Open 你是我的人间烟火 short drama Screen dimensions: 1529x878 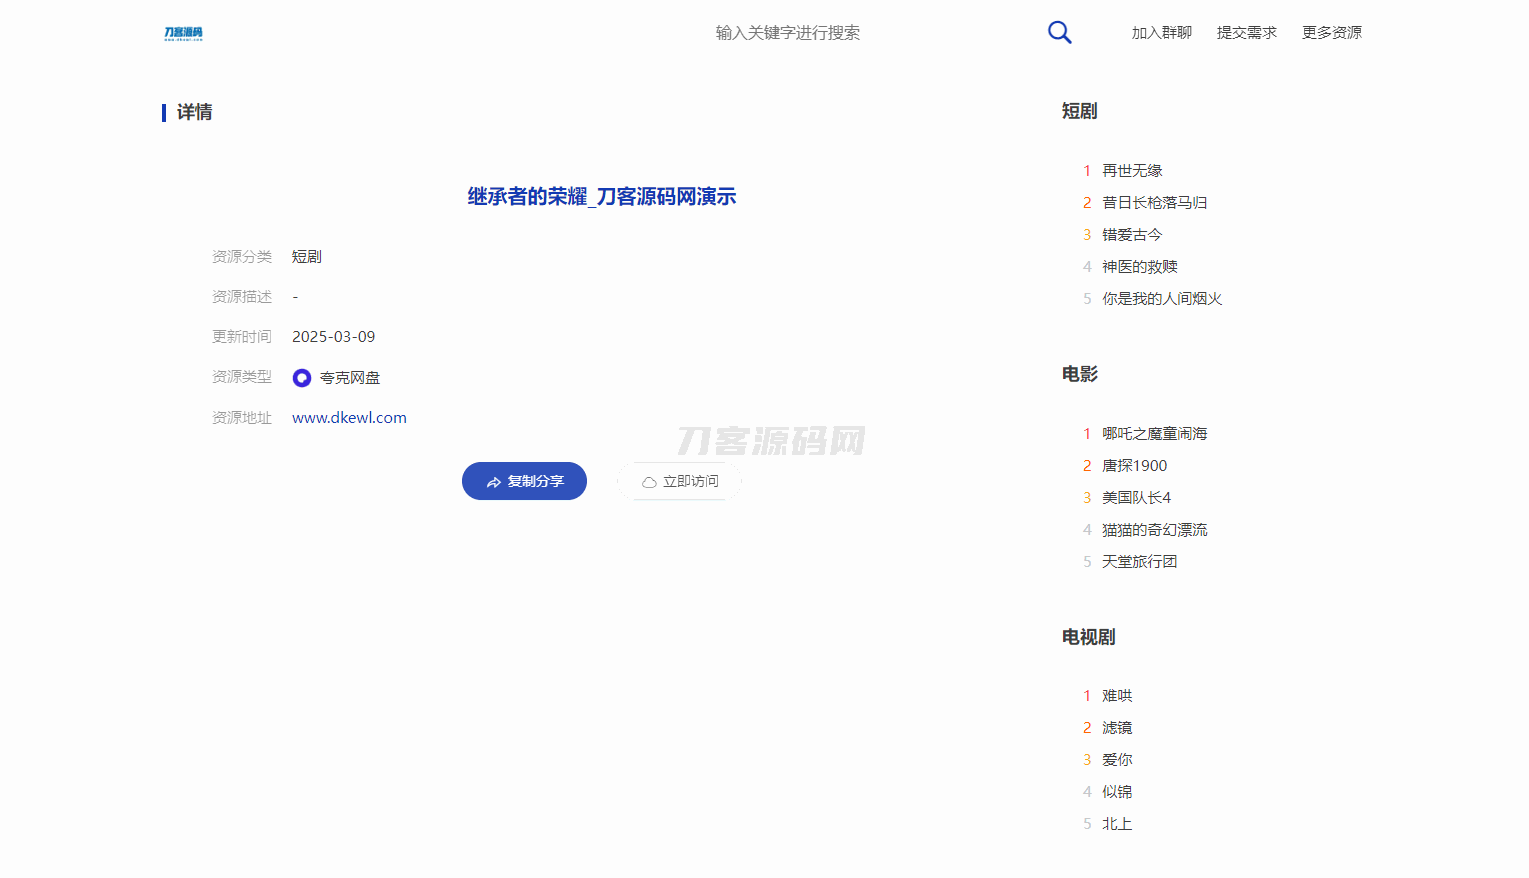[1161, 299]
